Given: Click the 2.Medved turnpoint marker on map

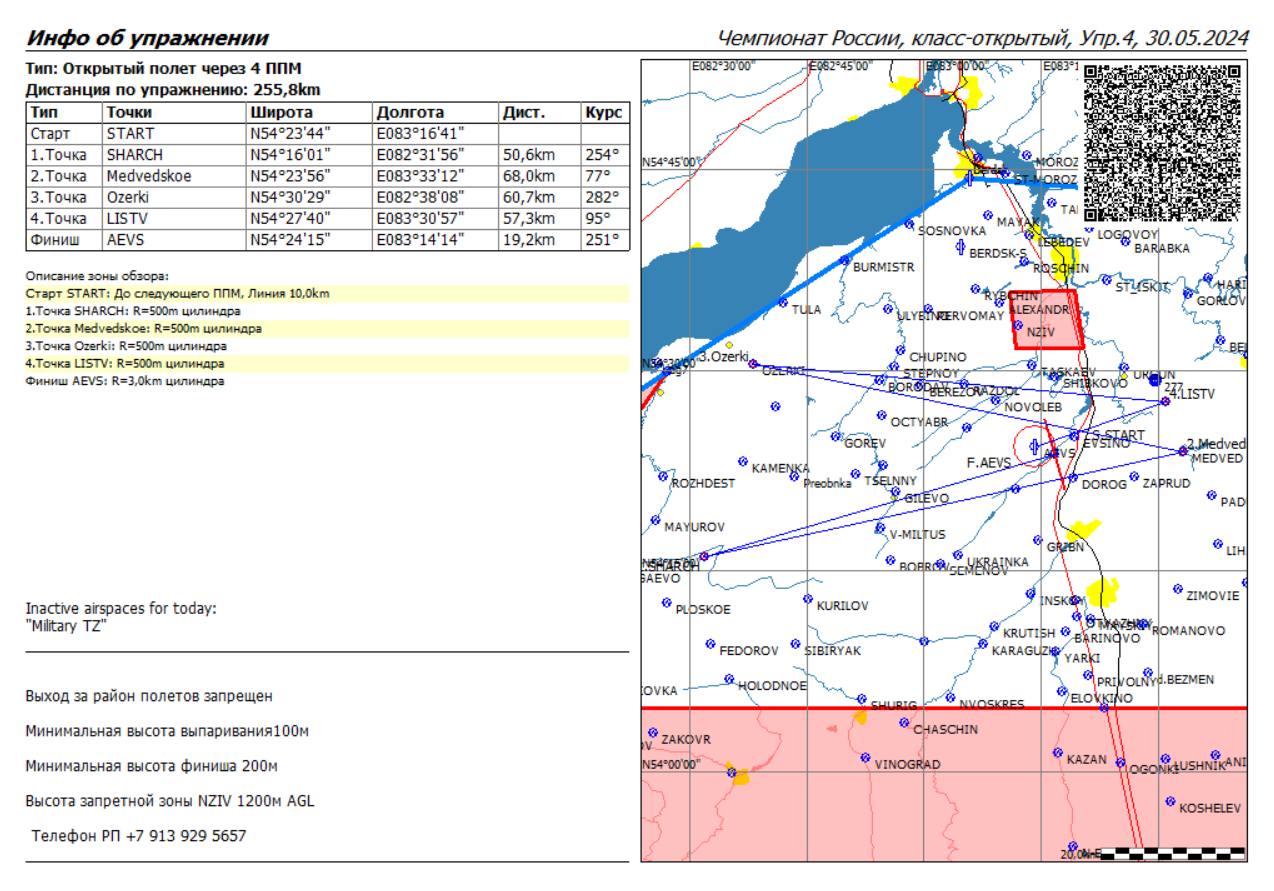Looking at the screenshot, I should click(x=1183, y=451).
